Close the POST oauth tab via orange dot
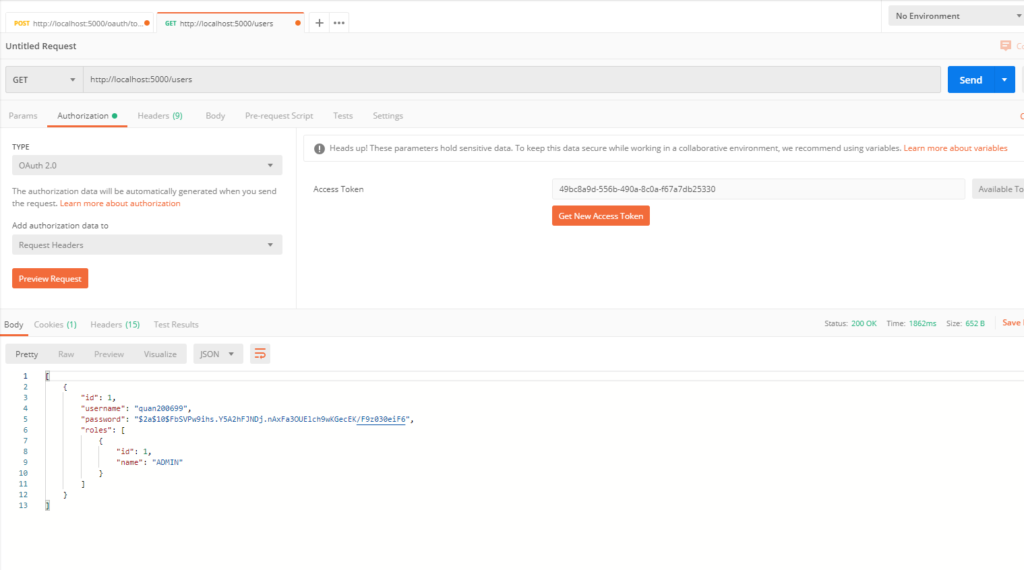 [x=148, y=23]
